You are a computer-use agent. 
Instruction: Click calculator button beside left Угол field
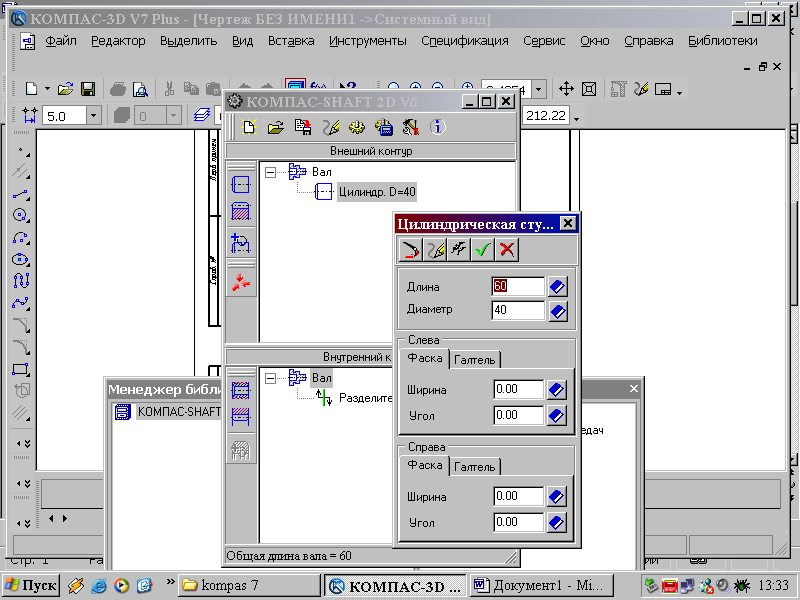coord(557,416)
